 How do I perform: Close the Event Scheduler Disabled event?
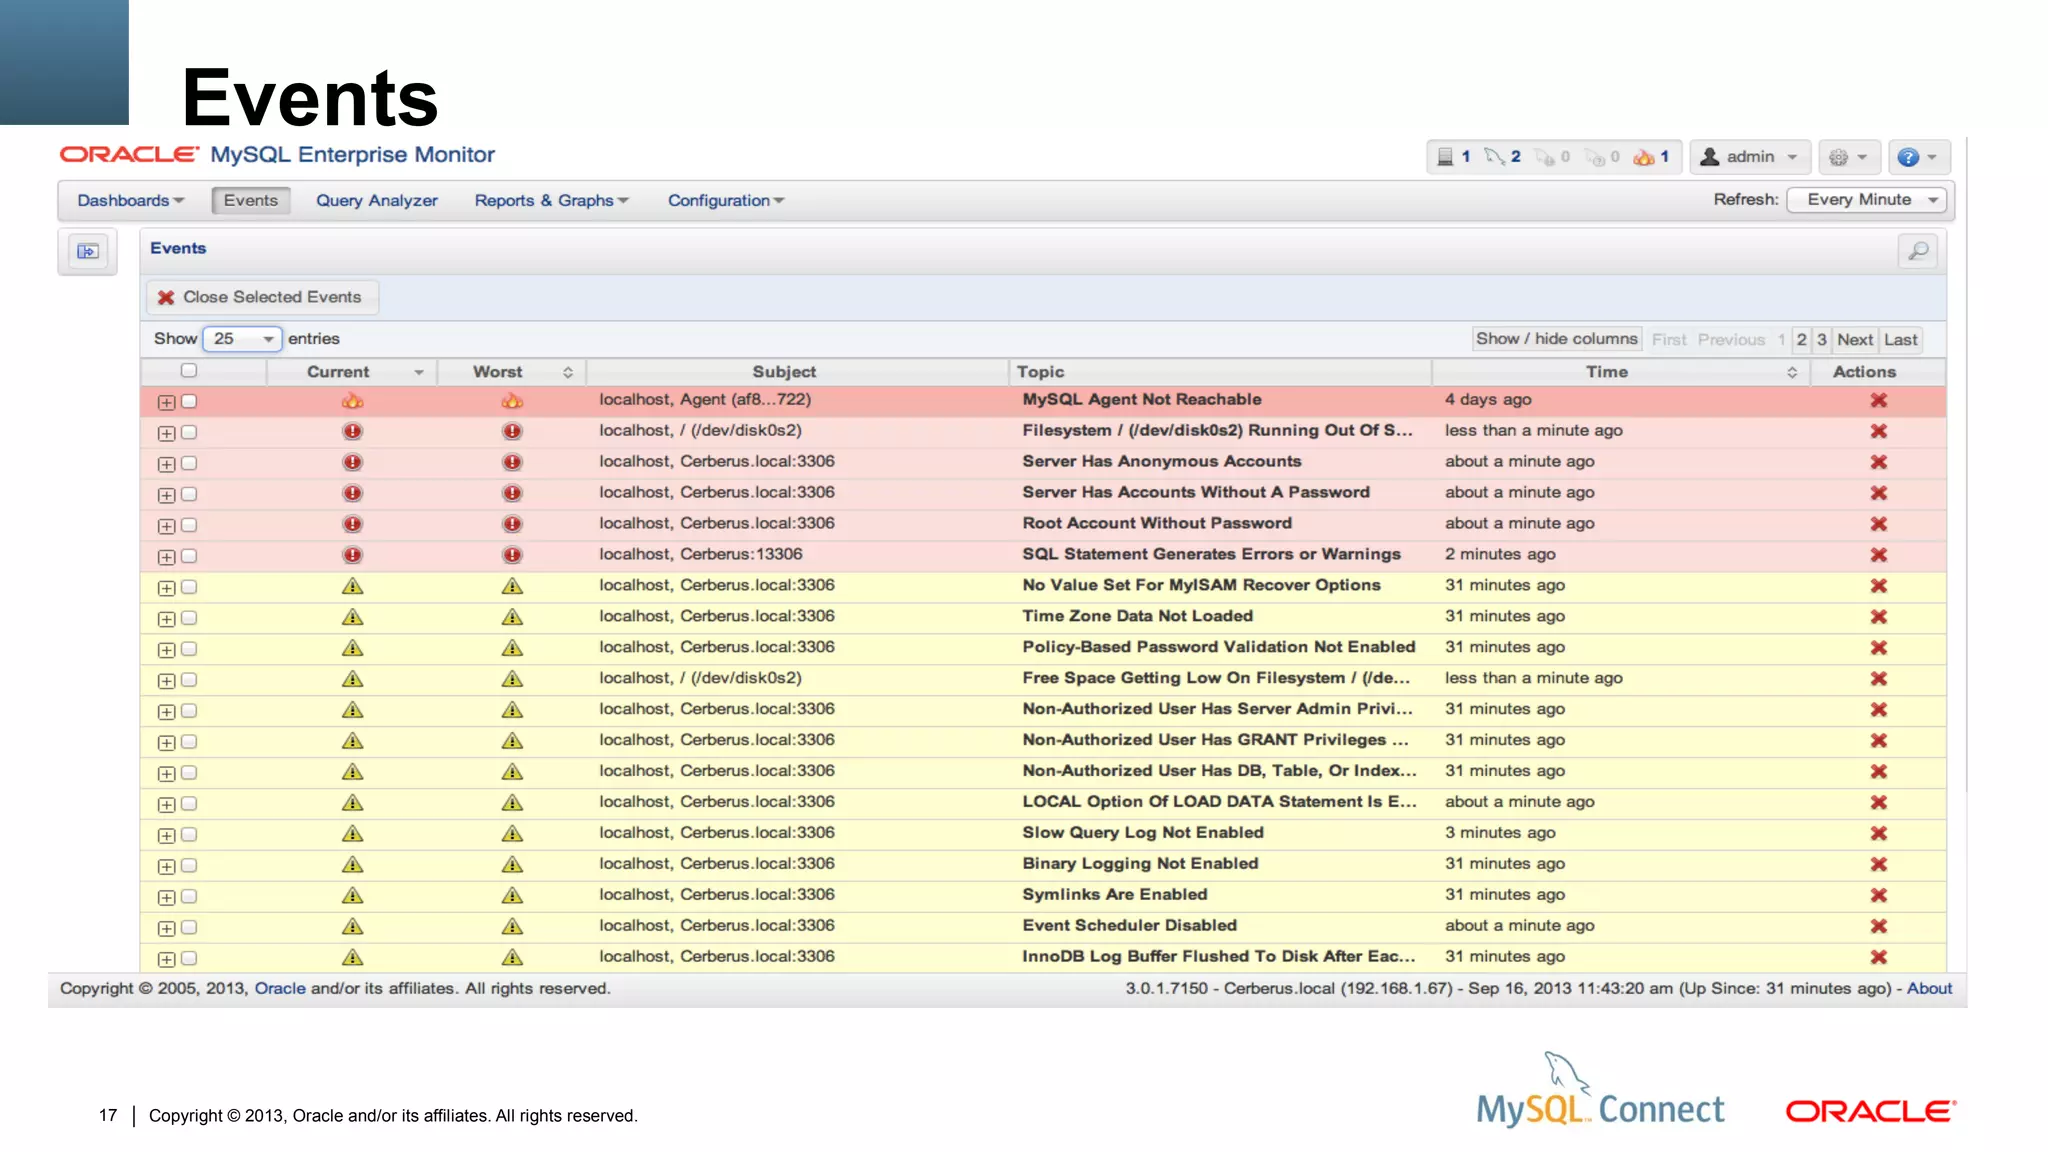1879,926
